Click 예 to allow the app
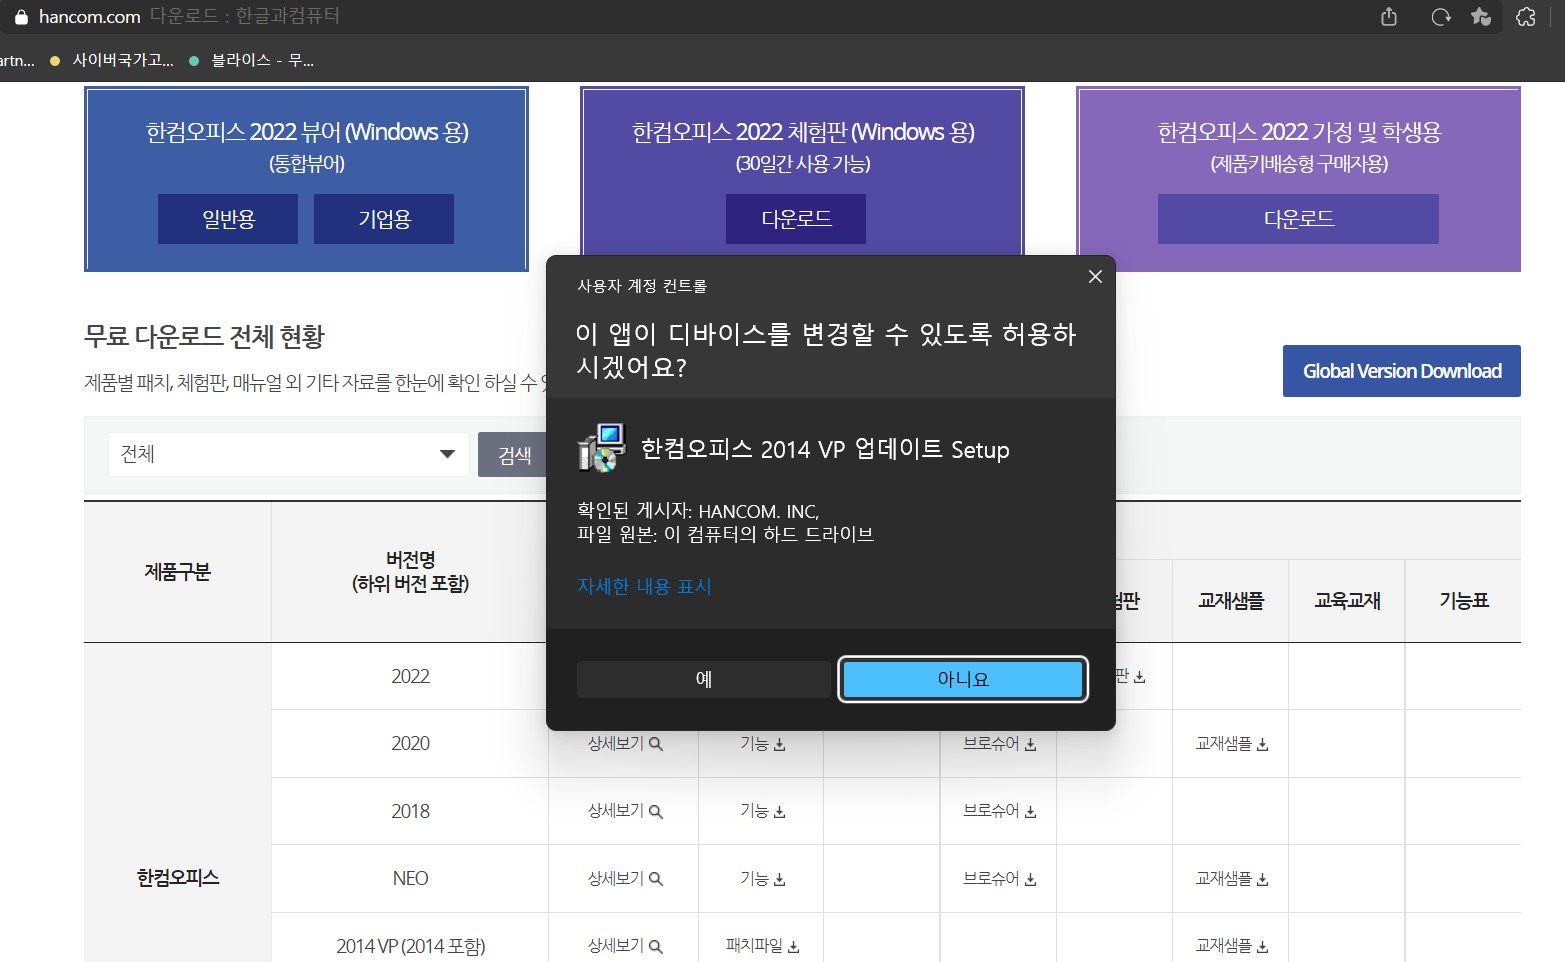1565x962 pixels. 704,679
